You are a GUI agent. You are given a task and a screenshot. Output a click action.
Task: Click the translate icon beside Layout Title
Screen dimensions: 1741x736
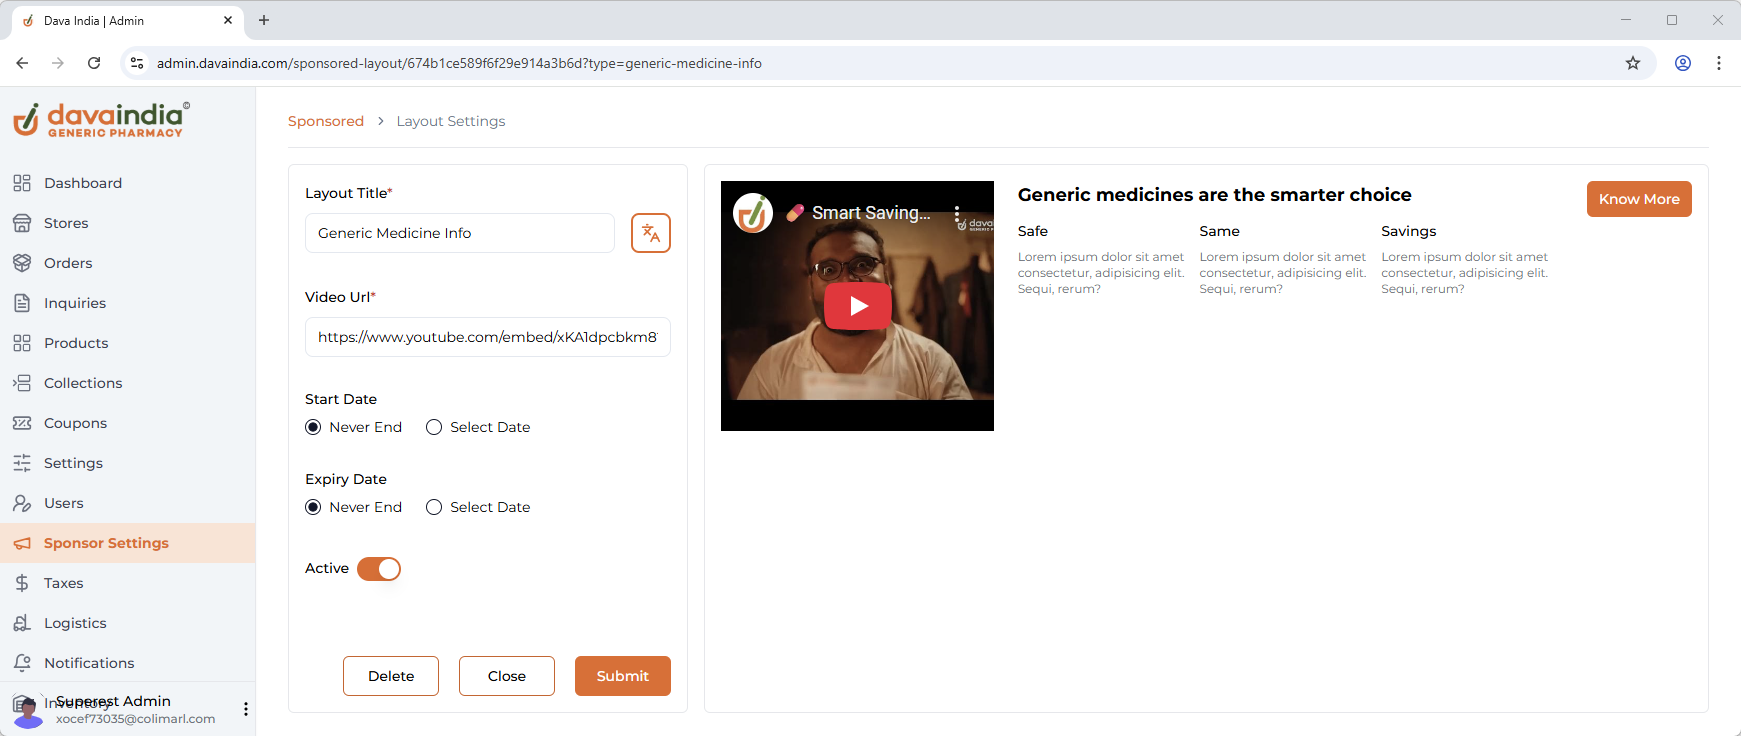tap(650, 233)
